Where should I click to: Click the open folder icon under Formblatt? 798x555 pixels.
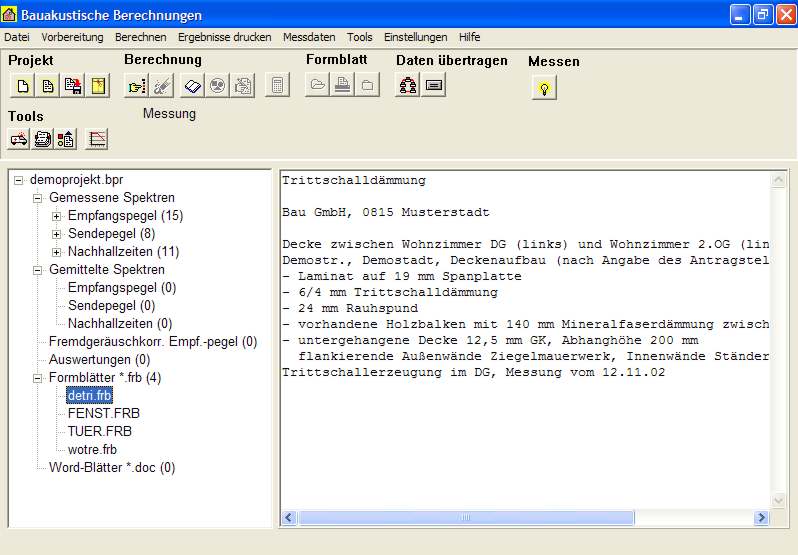[x=318, y=84]
